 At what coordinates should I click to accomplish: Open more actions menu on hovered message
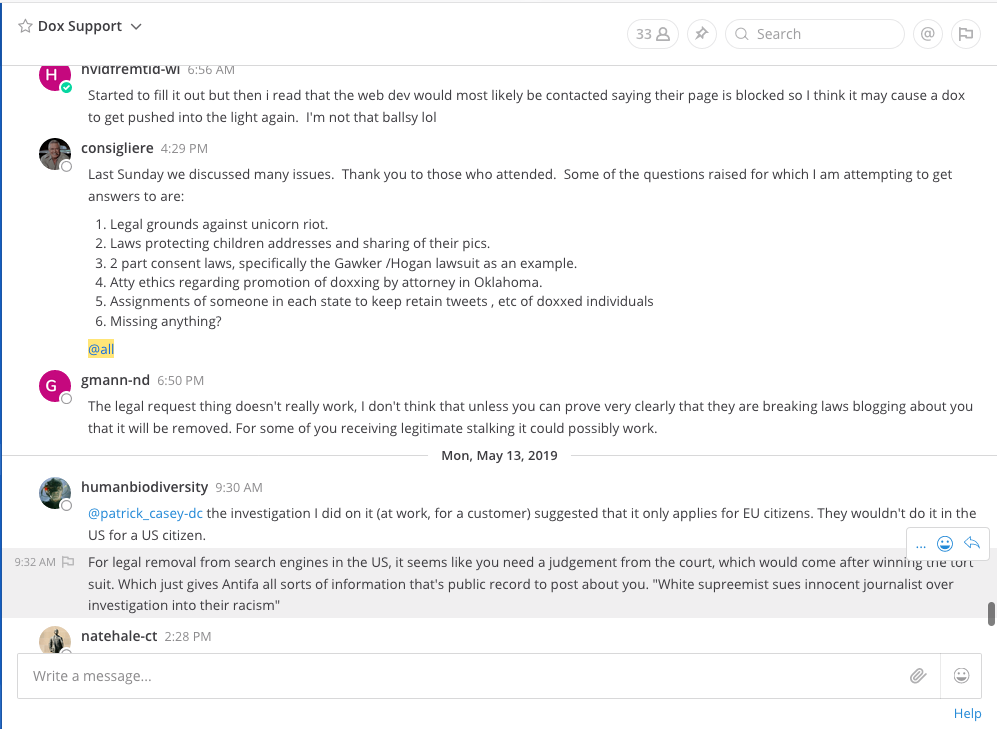(921, 545)
